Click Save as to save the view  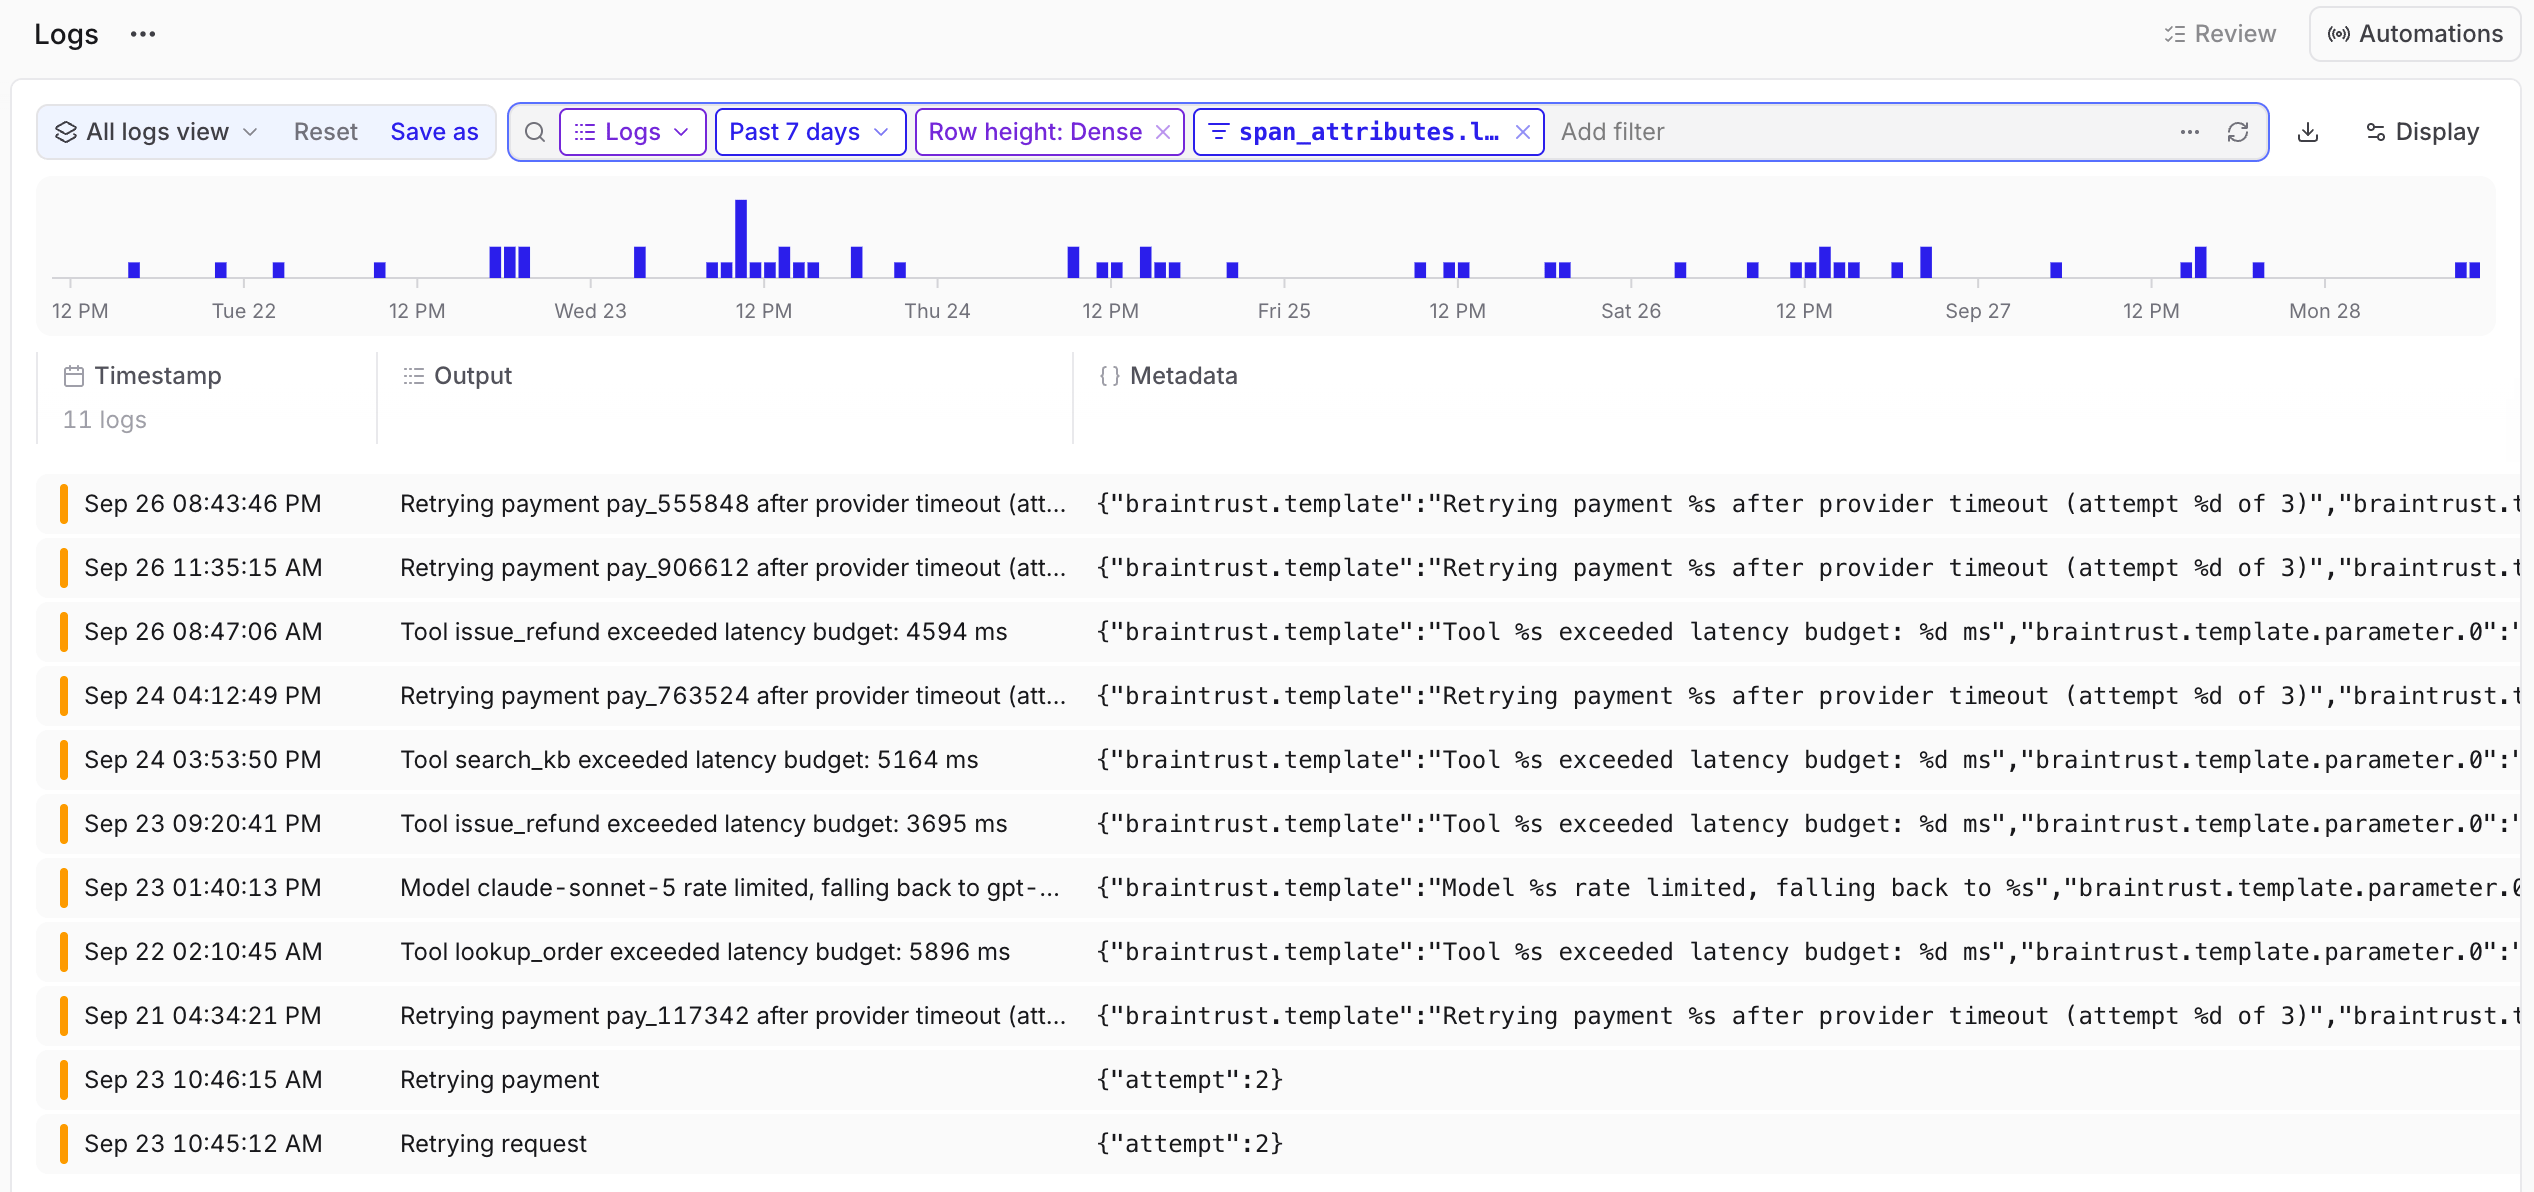[434, 132]
